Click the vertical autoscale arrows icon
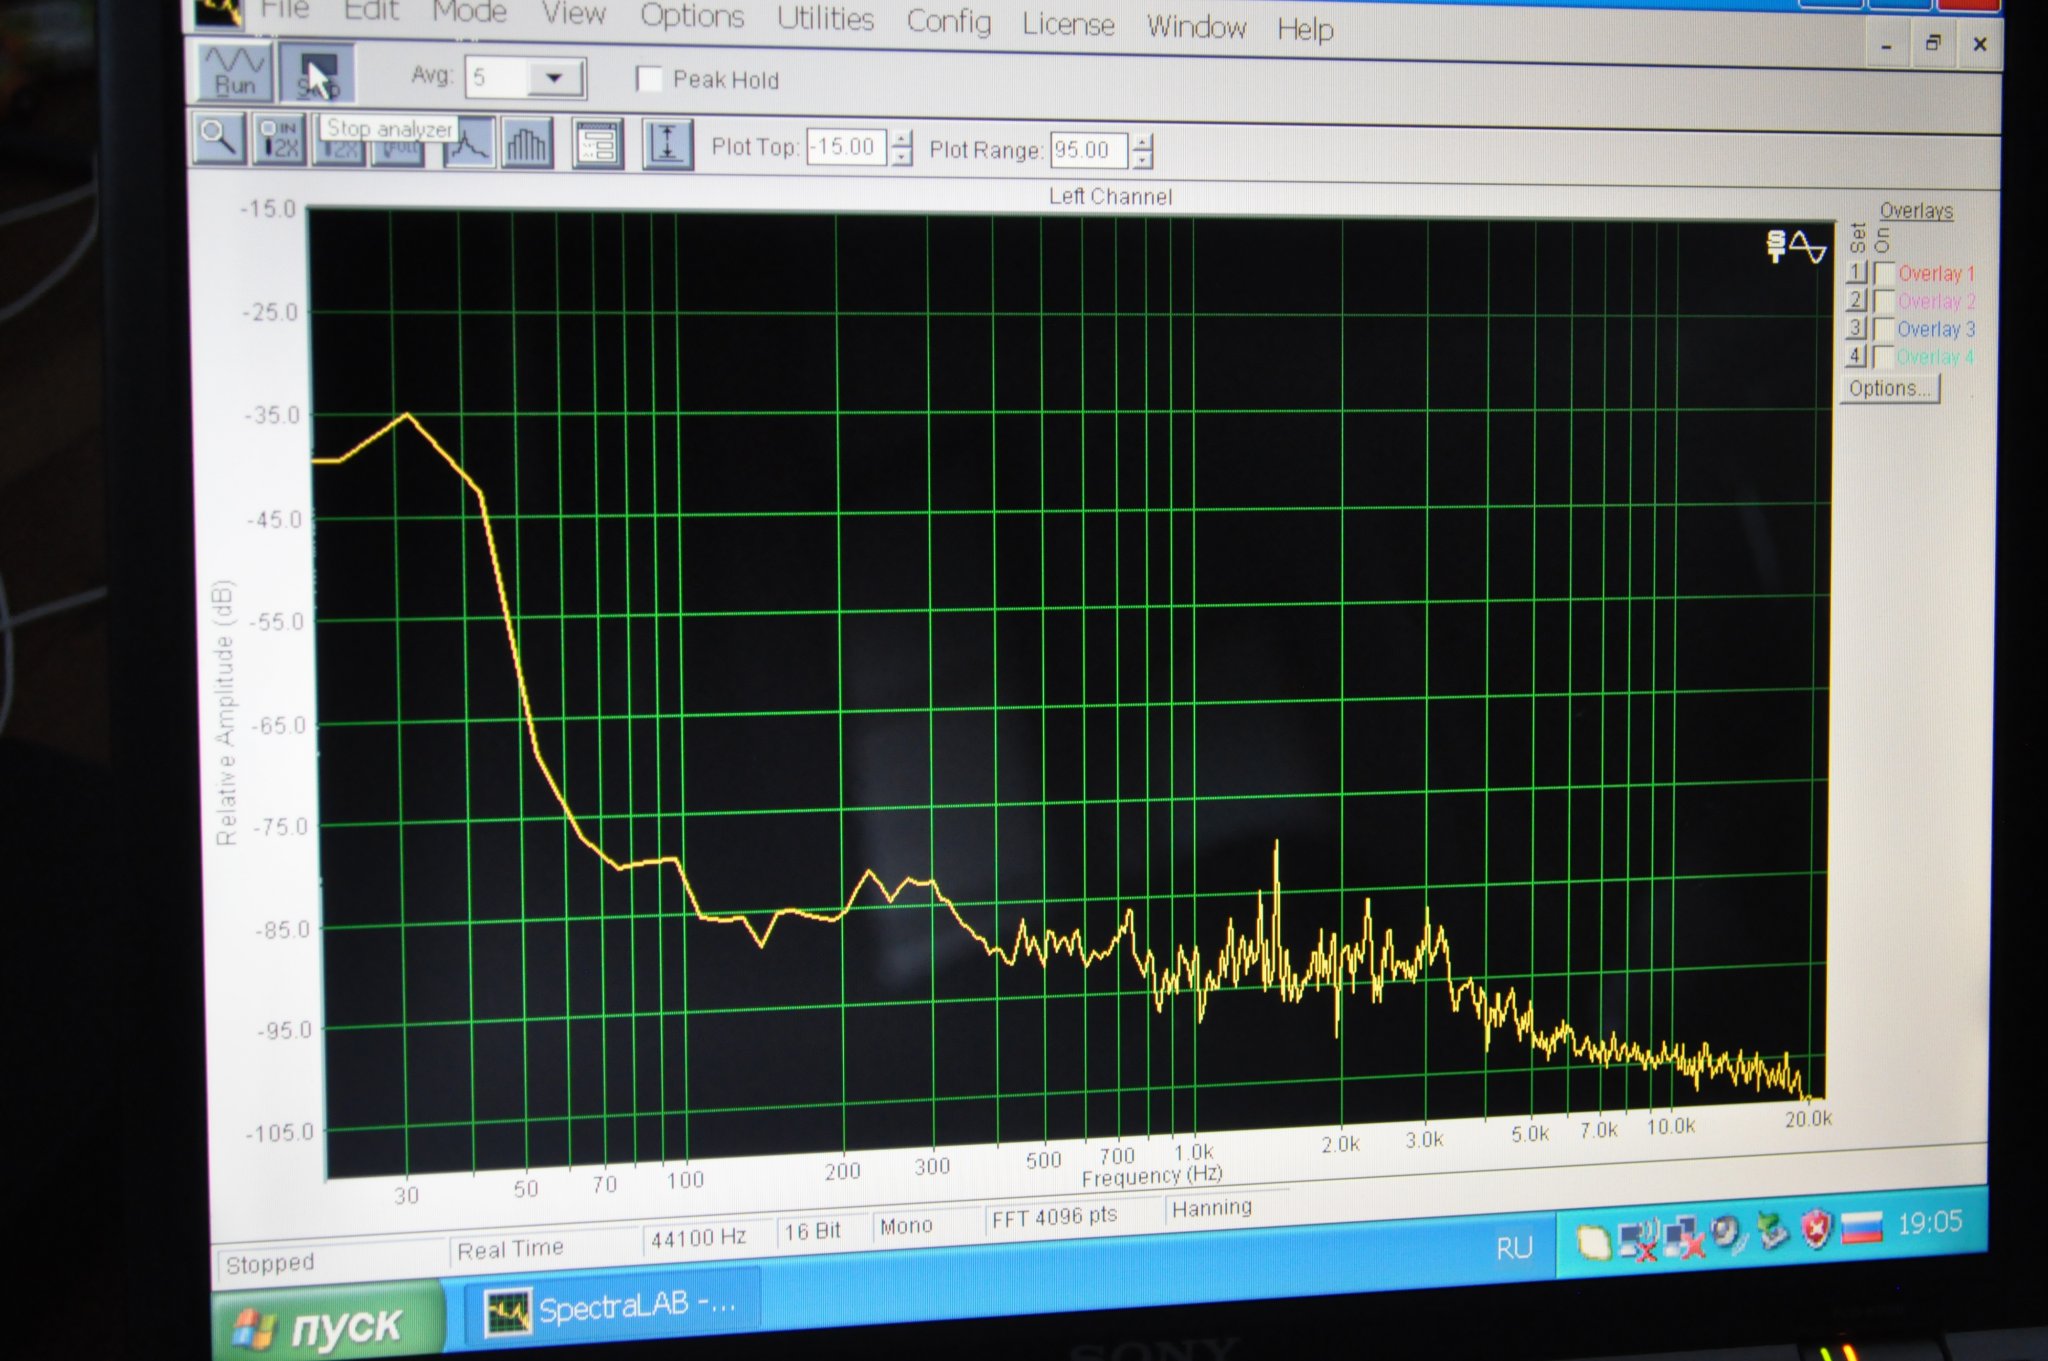2048x1361 pixels. click(x=667, y=146)
